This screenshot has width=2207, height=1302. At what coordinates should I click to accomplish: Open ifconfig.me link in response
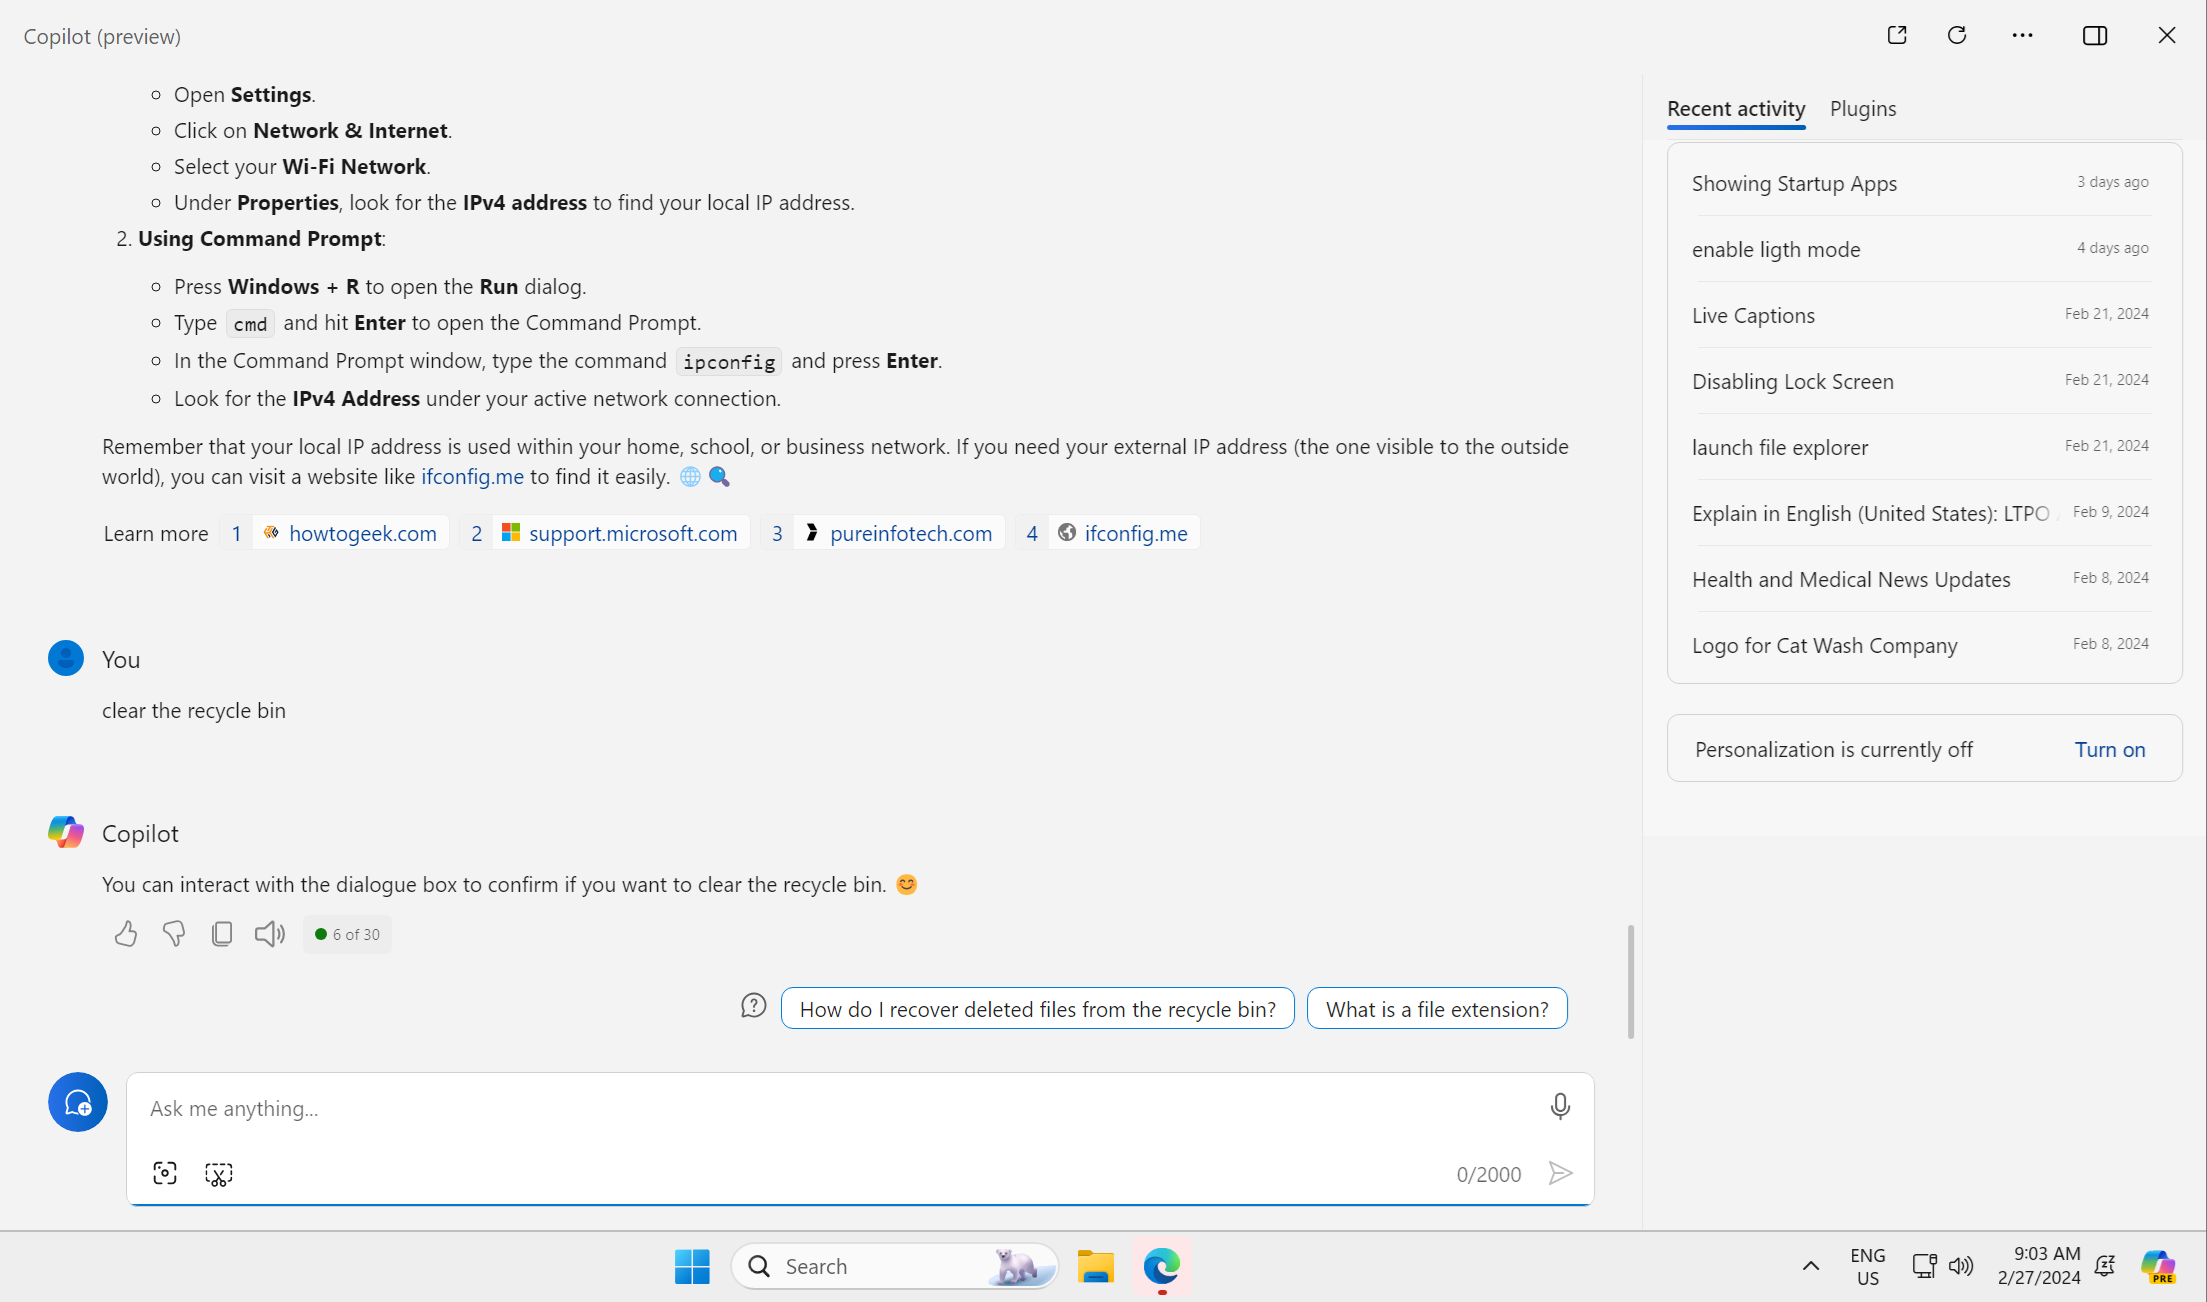point(471,476)
